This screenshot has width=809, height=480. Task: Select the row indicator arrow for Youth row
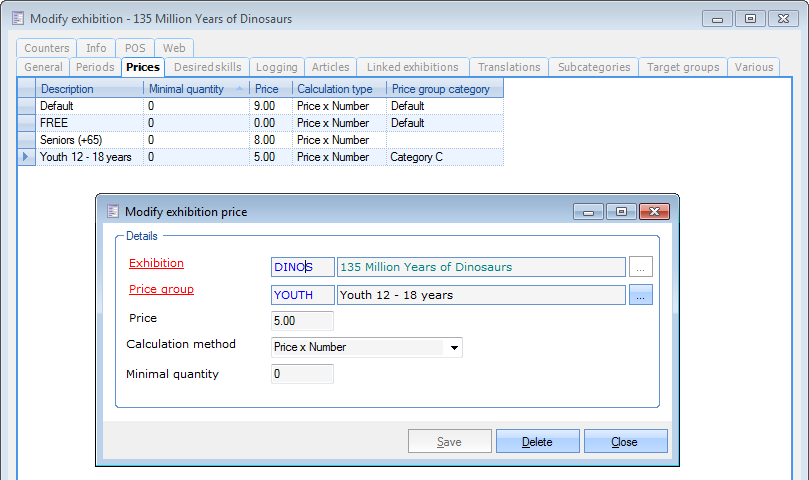(26, 157)
